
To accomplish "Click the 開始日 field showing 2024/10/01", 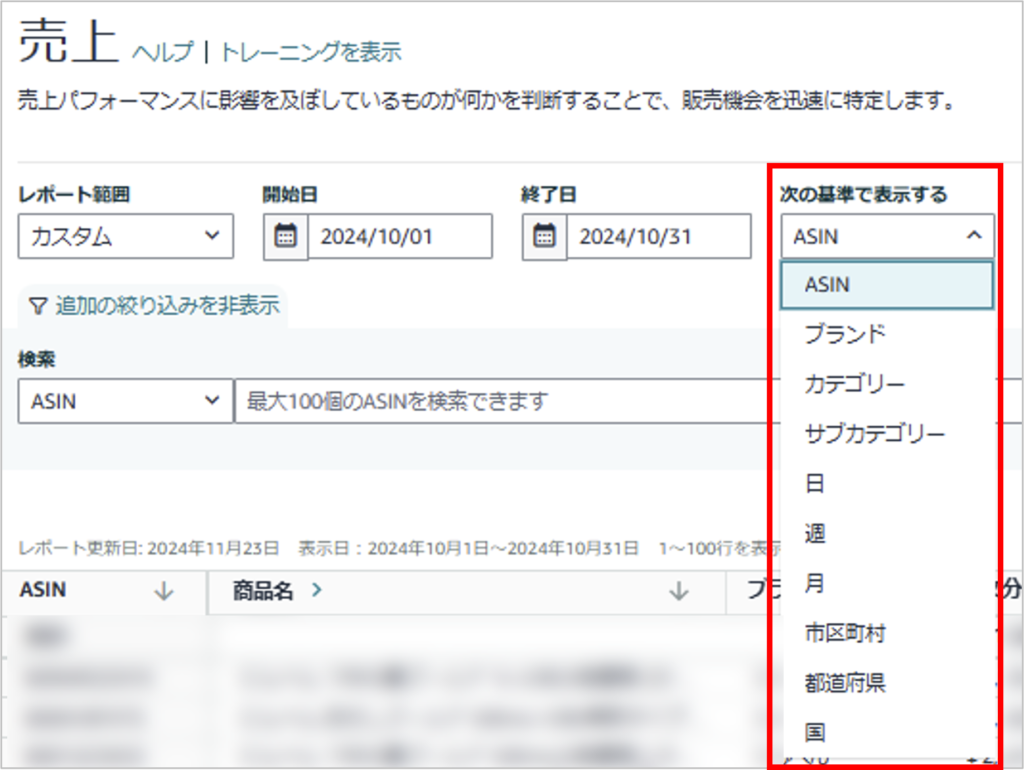I will click(400, 236).
